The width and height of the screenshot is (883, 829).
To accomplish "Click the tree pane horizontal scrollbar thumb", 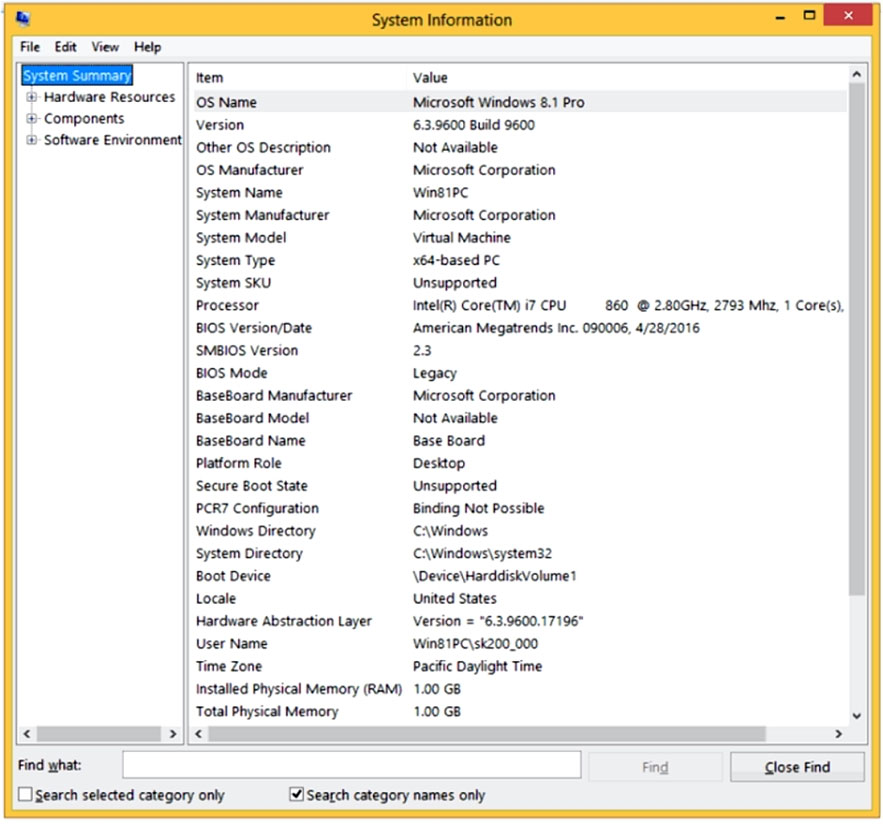I will [99, 734].
